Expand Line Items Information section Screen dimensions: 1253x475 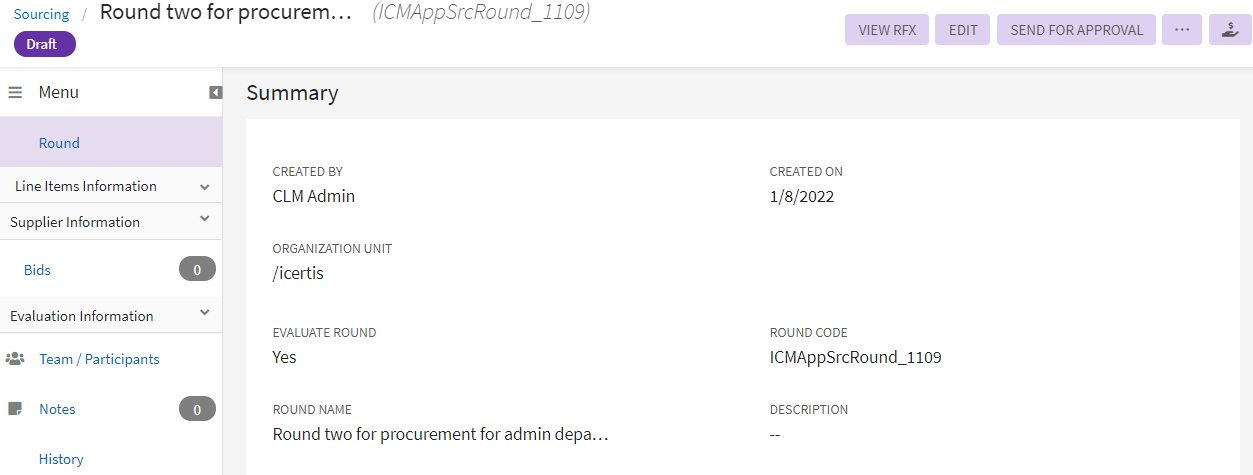pyautogui.click(x=204, y=187)
